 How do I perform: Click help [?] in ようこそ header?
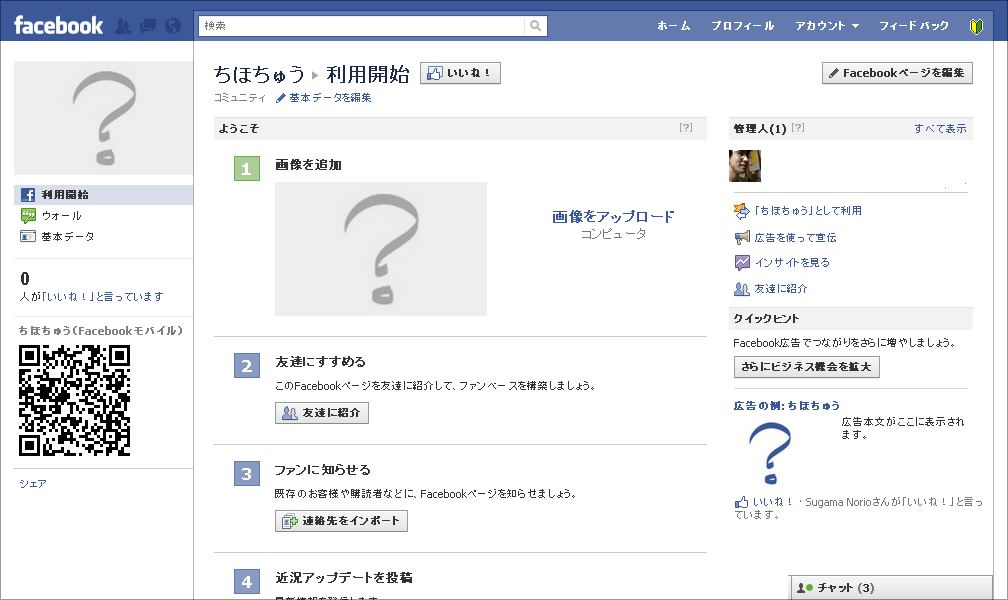(686, 127)
